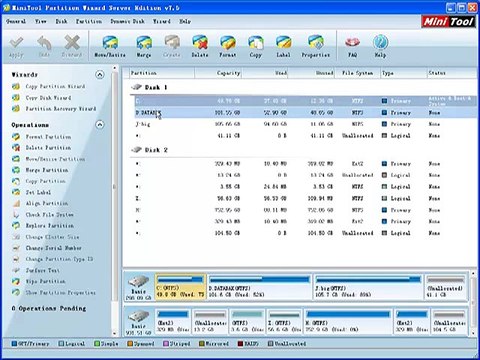
Task: Launch the Copy Partition Wizard
Action: click(49, 87)
